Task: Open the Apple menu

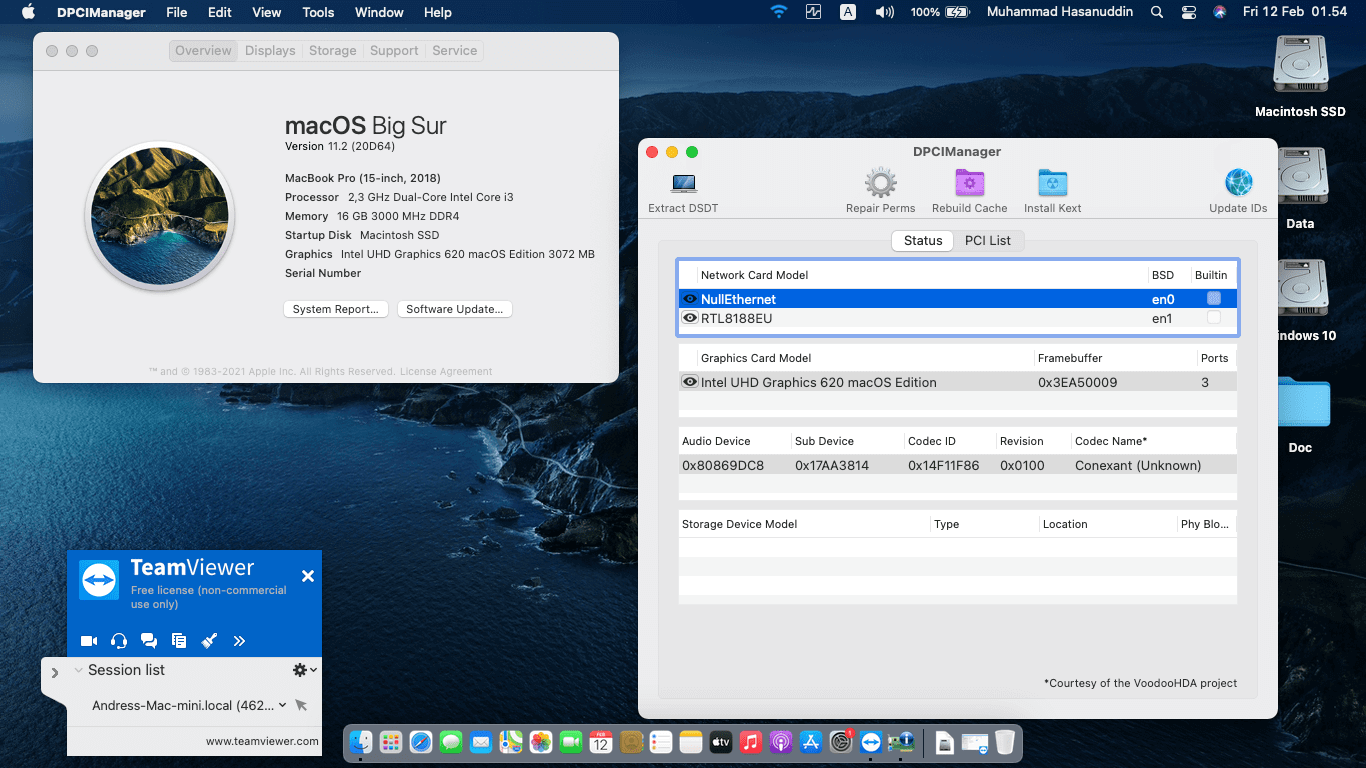Action: point(28,12)
